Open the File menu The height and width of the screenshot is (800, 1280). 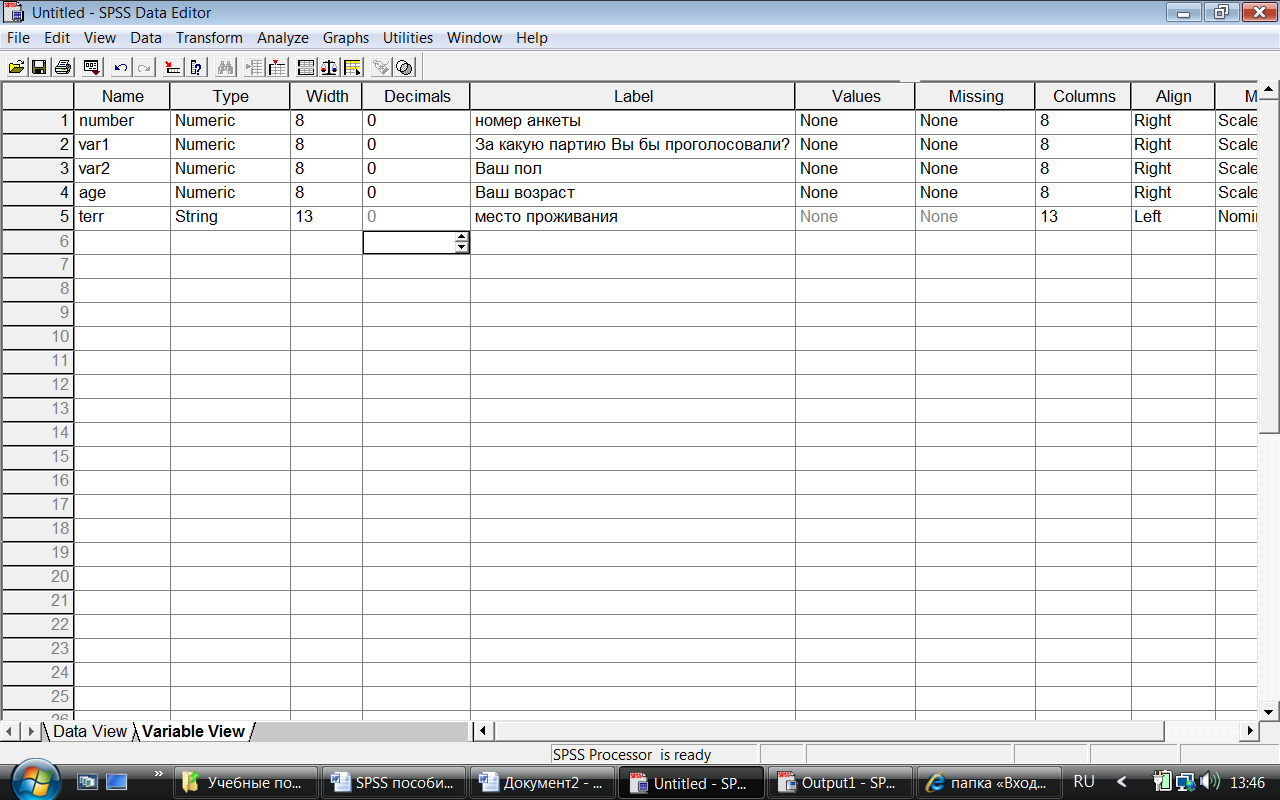(x=18, y=38)
